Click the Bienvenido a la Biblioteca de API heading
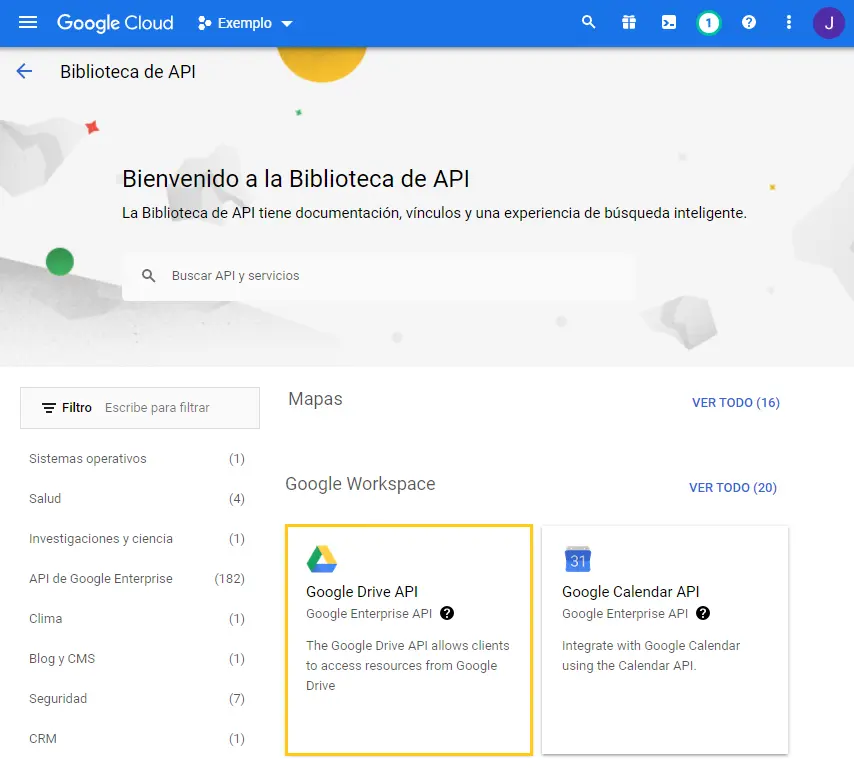Image resolution: width=854 pixels, height=768 pixels. tap(296, 179)
